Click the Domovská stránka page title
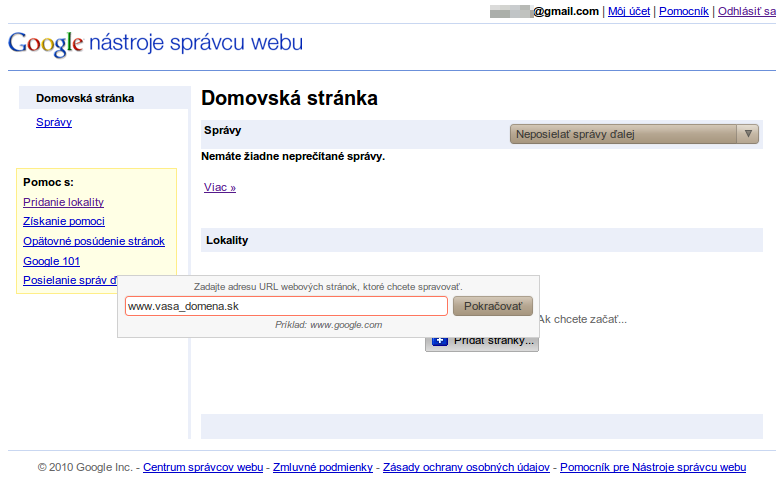784x477 pixels. coord(290,98)
